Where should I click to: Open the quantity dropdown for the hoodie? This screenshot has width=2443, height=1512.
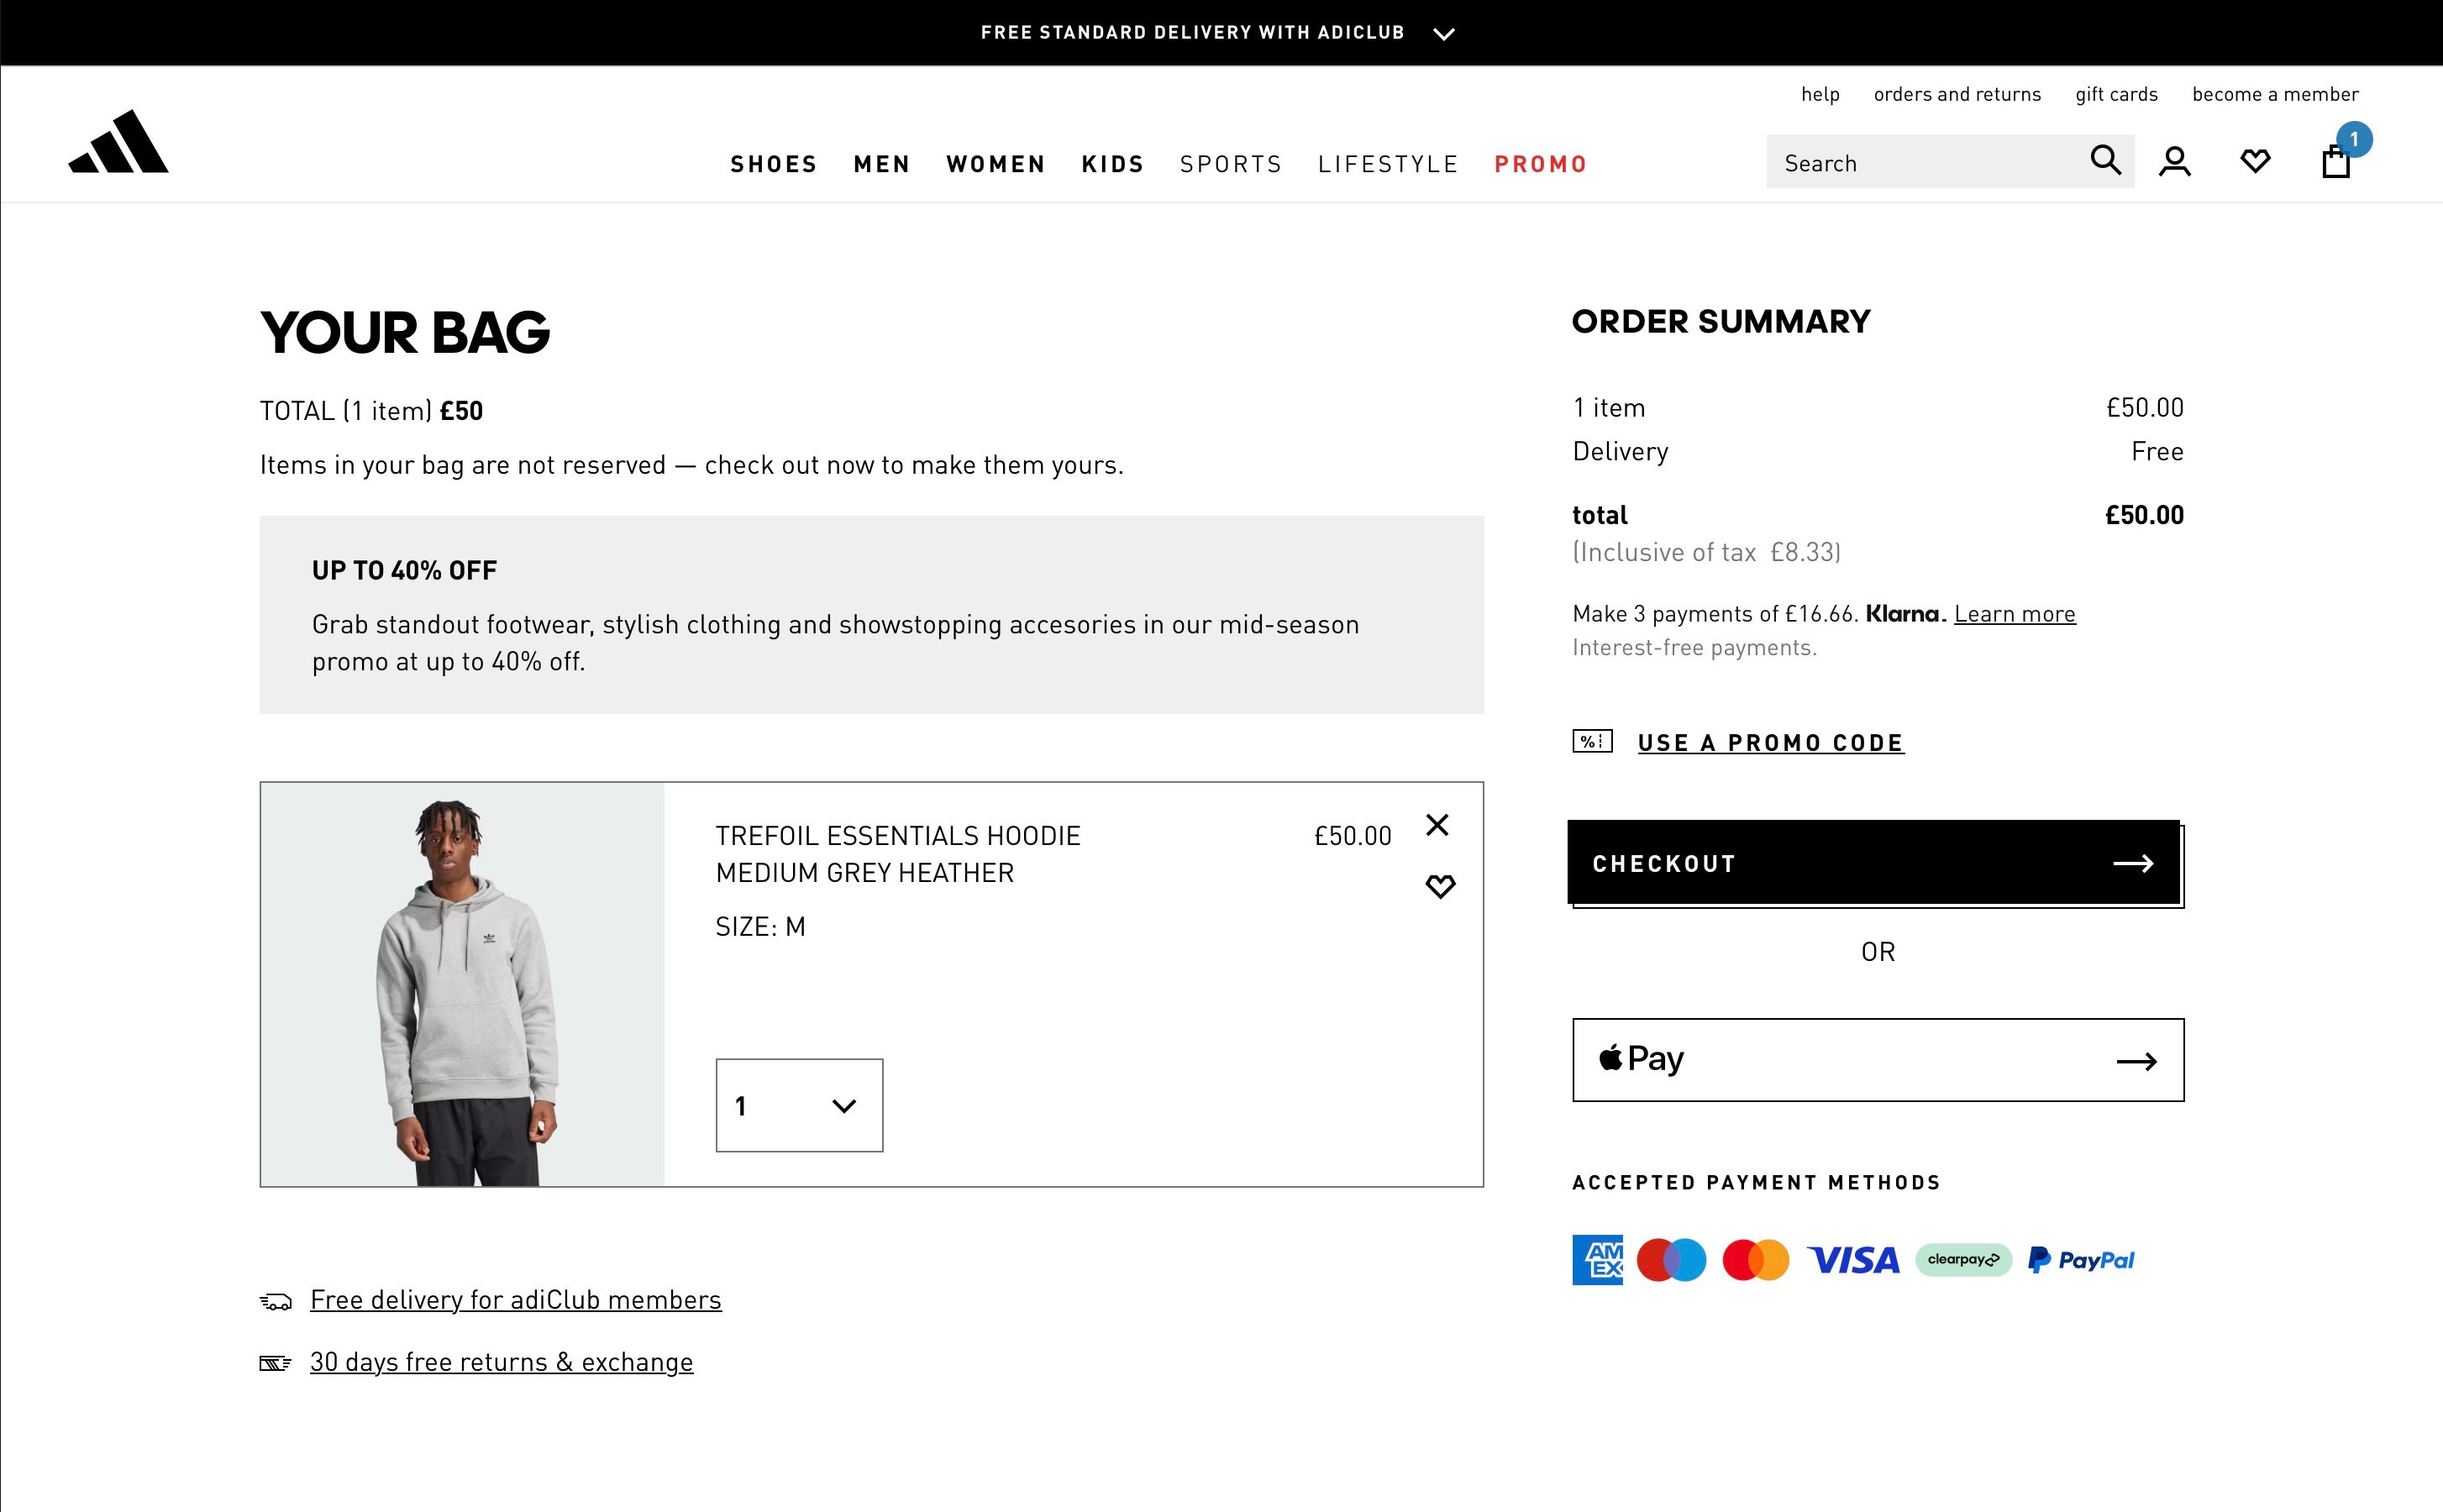tap(798, 1105)
